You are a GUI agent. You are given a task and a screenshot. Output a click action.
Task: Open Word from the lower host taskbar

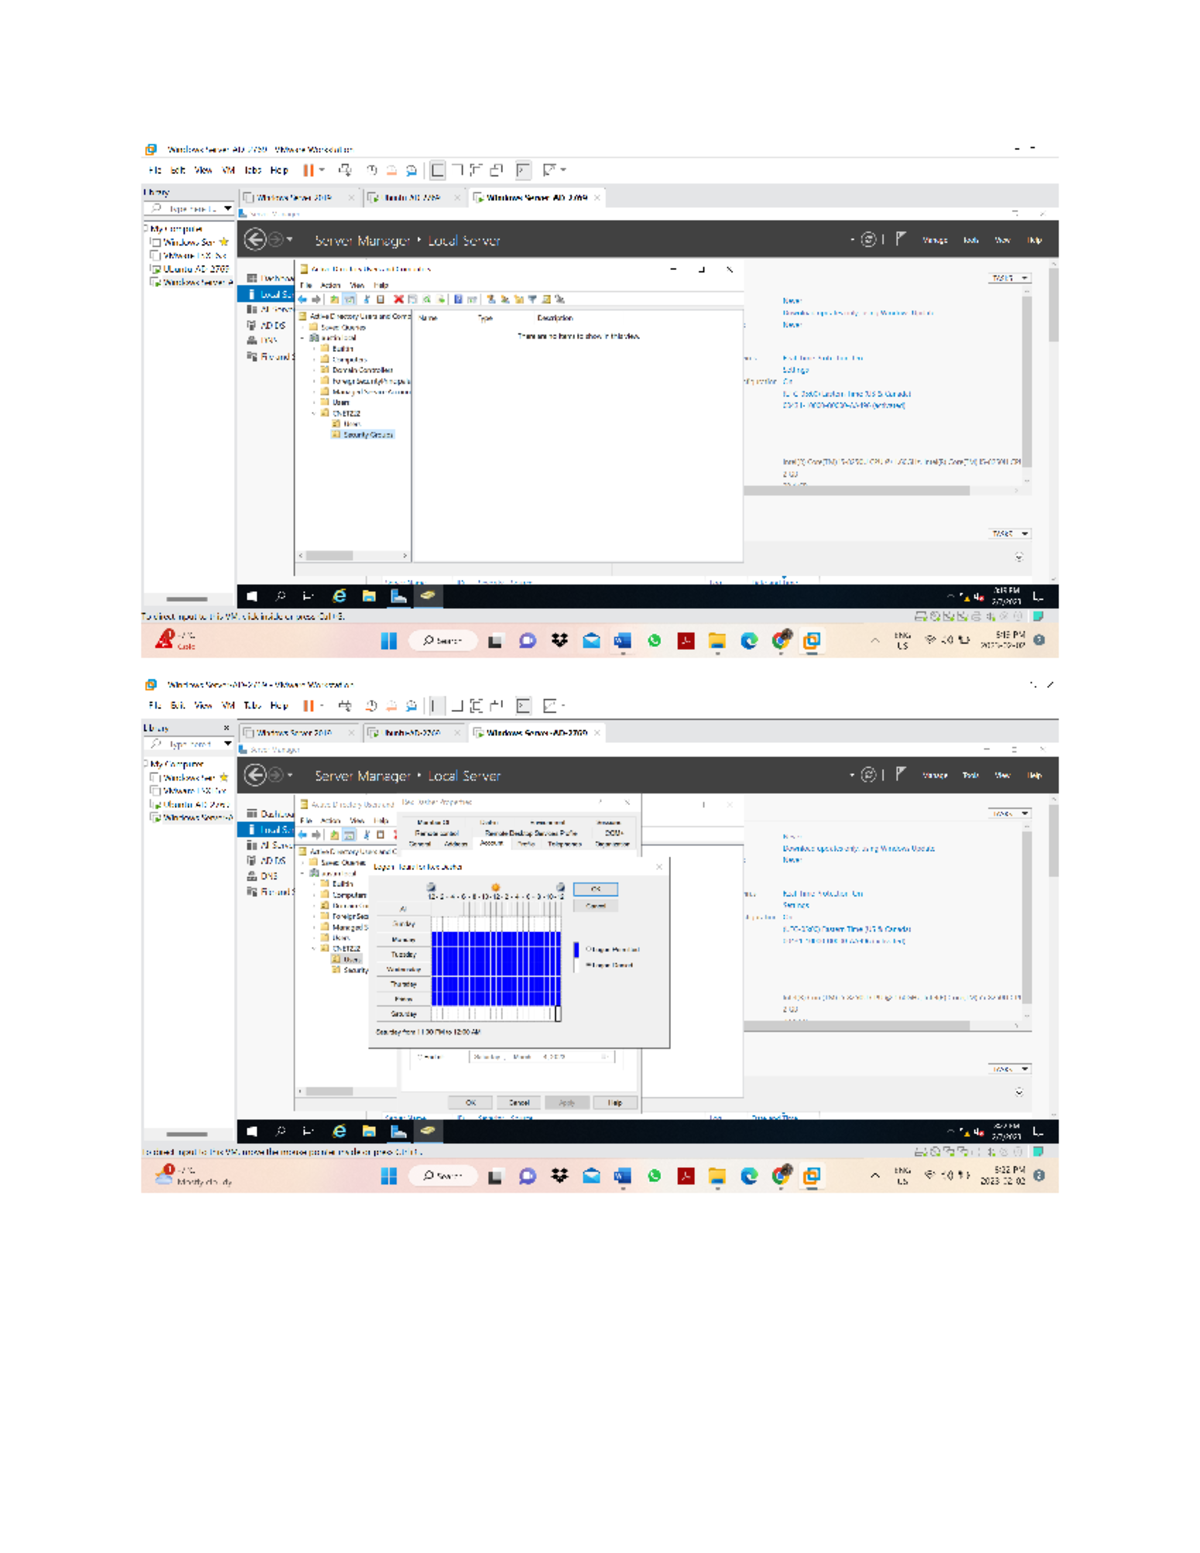[x=622, y=1176]
